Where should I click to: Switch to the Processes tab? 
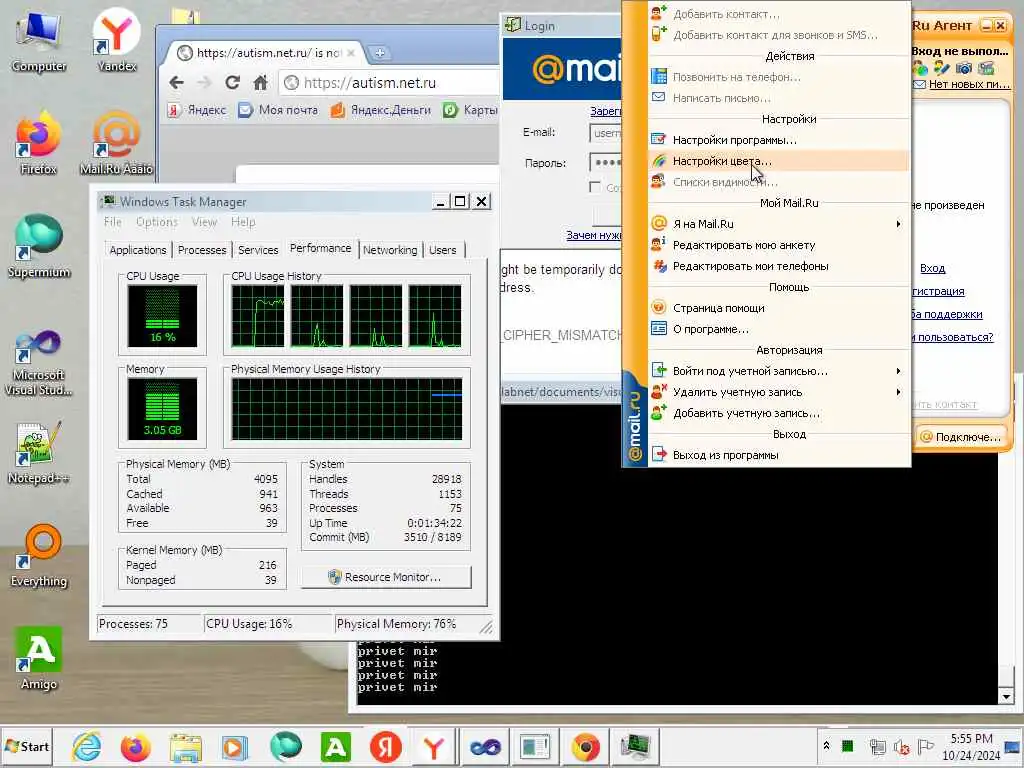click(x=202, y=250)
